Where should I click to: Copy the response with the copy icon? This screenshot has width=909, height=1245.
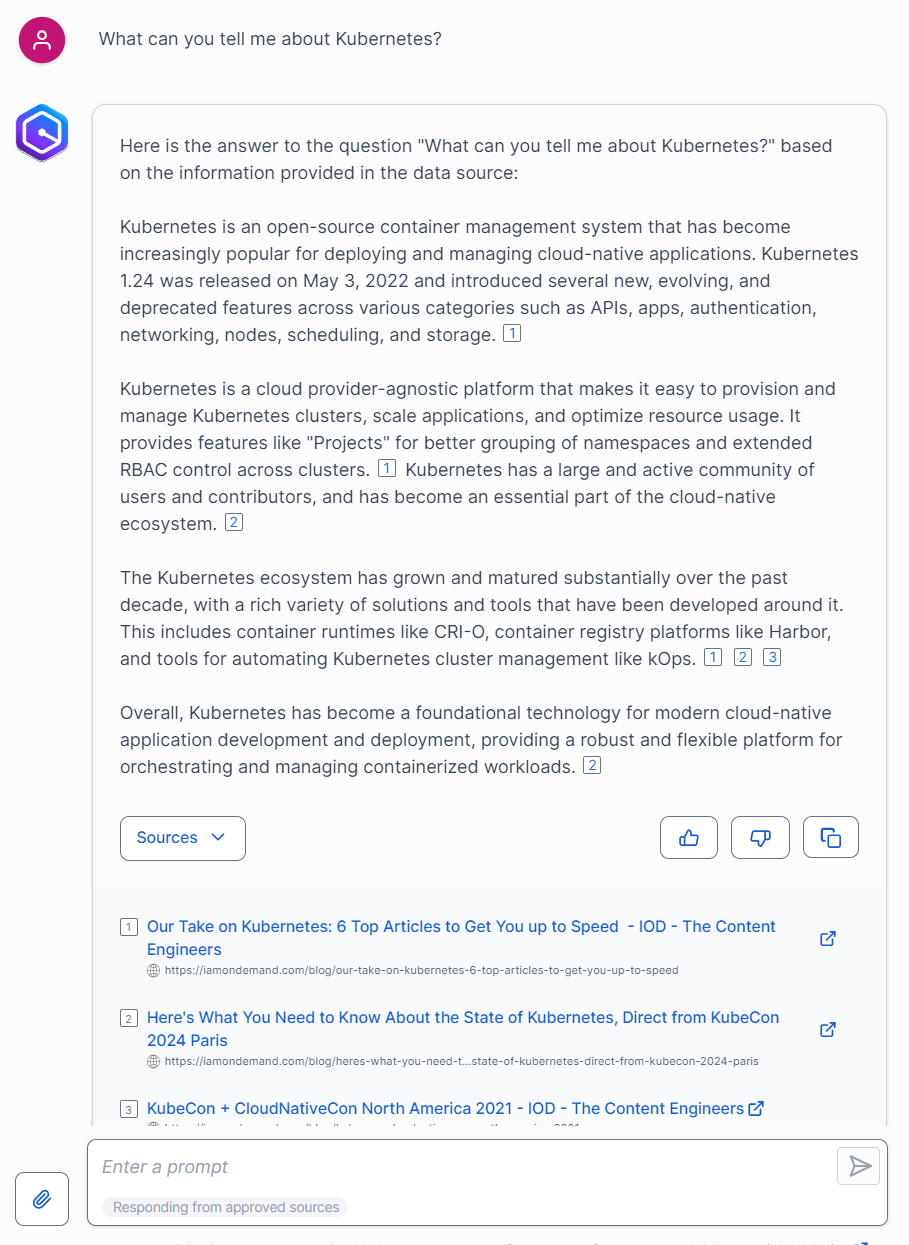tap(831, 838)
